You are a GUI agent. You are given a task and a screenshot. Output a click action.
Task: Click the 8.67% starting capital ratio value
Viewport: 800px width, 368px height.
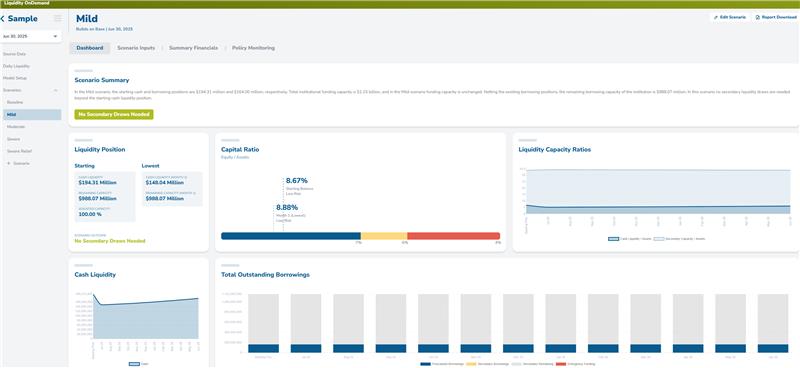[296, 181]
